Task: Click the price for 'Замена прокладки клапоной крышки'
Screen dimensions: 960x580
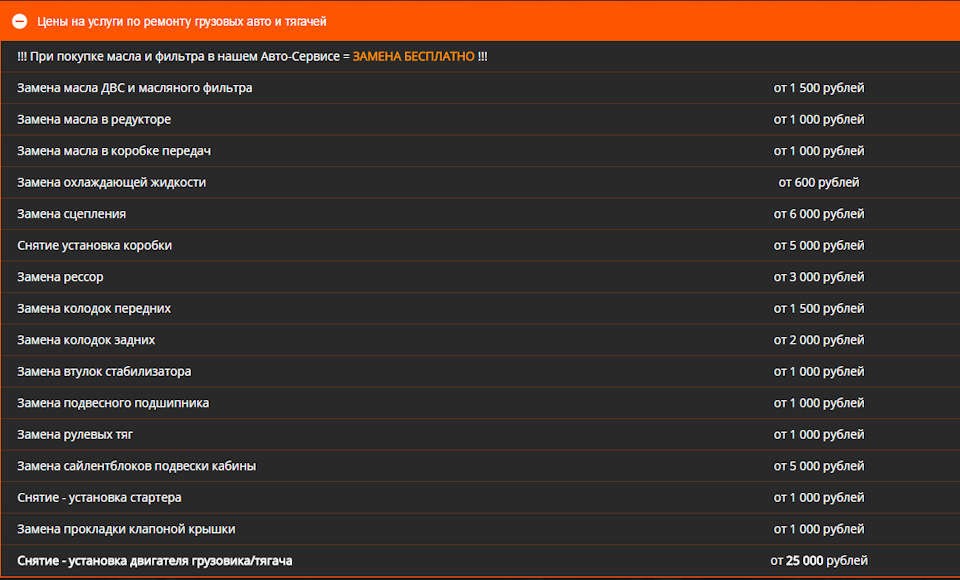Action: click(819, 529)
